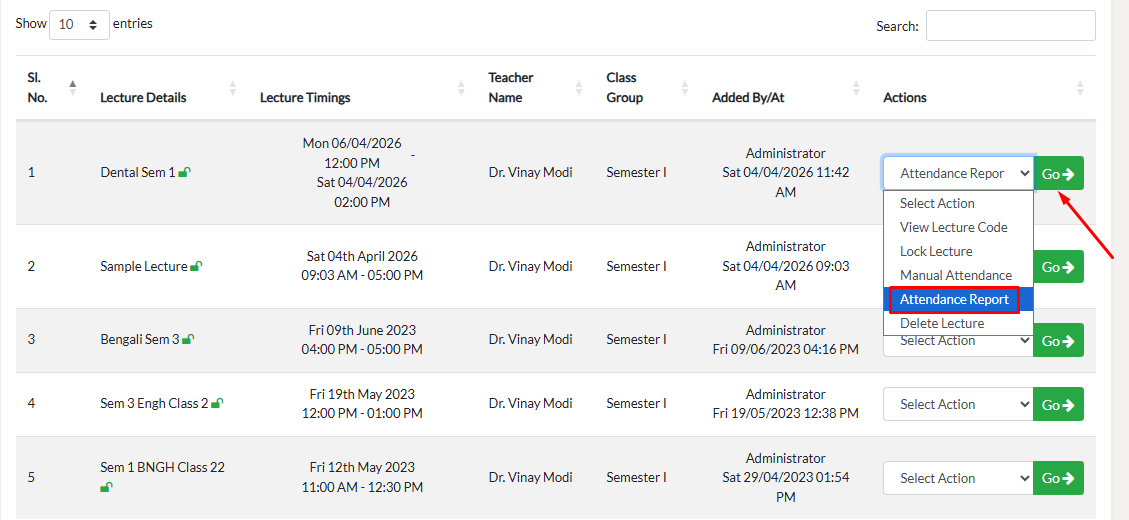Choose Attendance Report from the dropdown list
The width and height of the screenshot is (1129, 520).
pos(954,299)
